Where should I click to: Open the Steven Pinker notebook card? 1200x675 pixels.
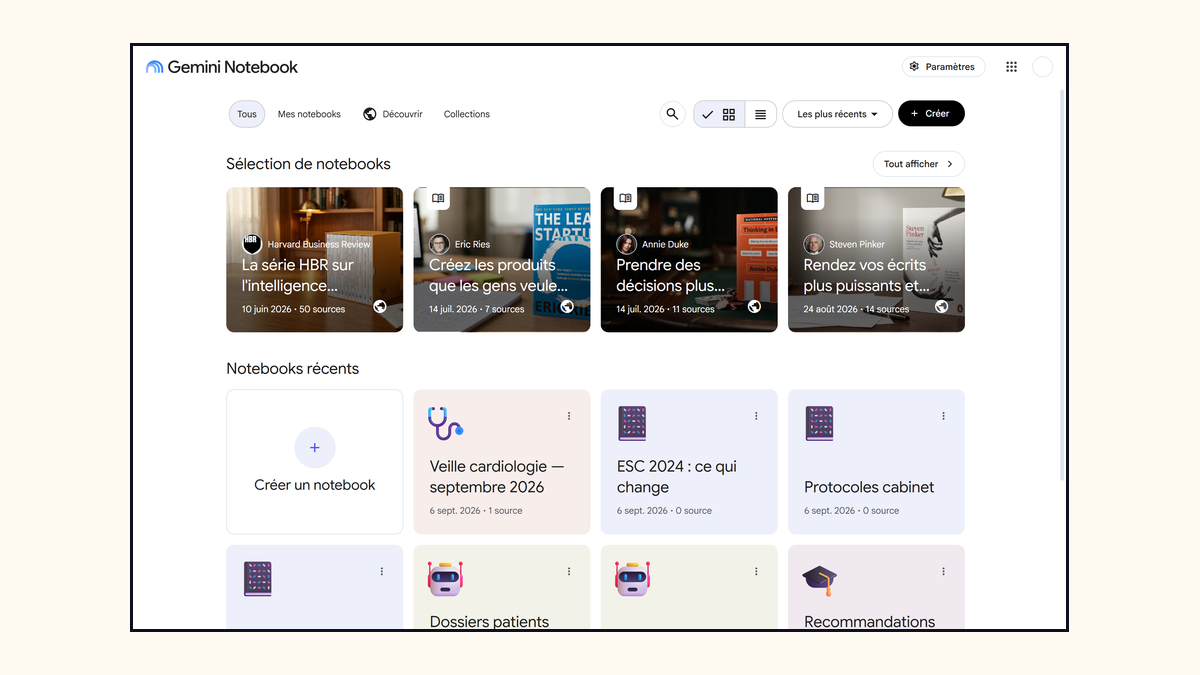(876, 259)
